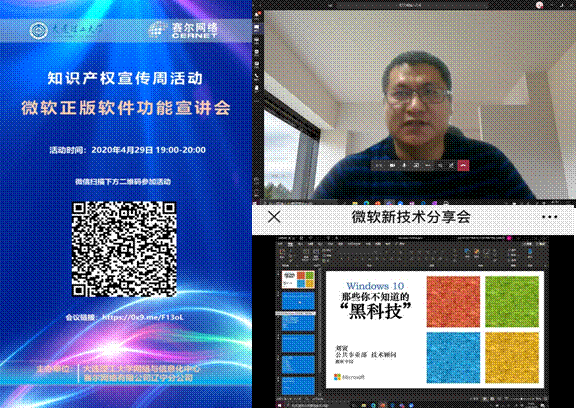Close the 微软新技术分享会 page with X
This screenshot has height=408, width=576.
point(274,217)
